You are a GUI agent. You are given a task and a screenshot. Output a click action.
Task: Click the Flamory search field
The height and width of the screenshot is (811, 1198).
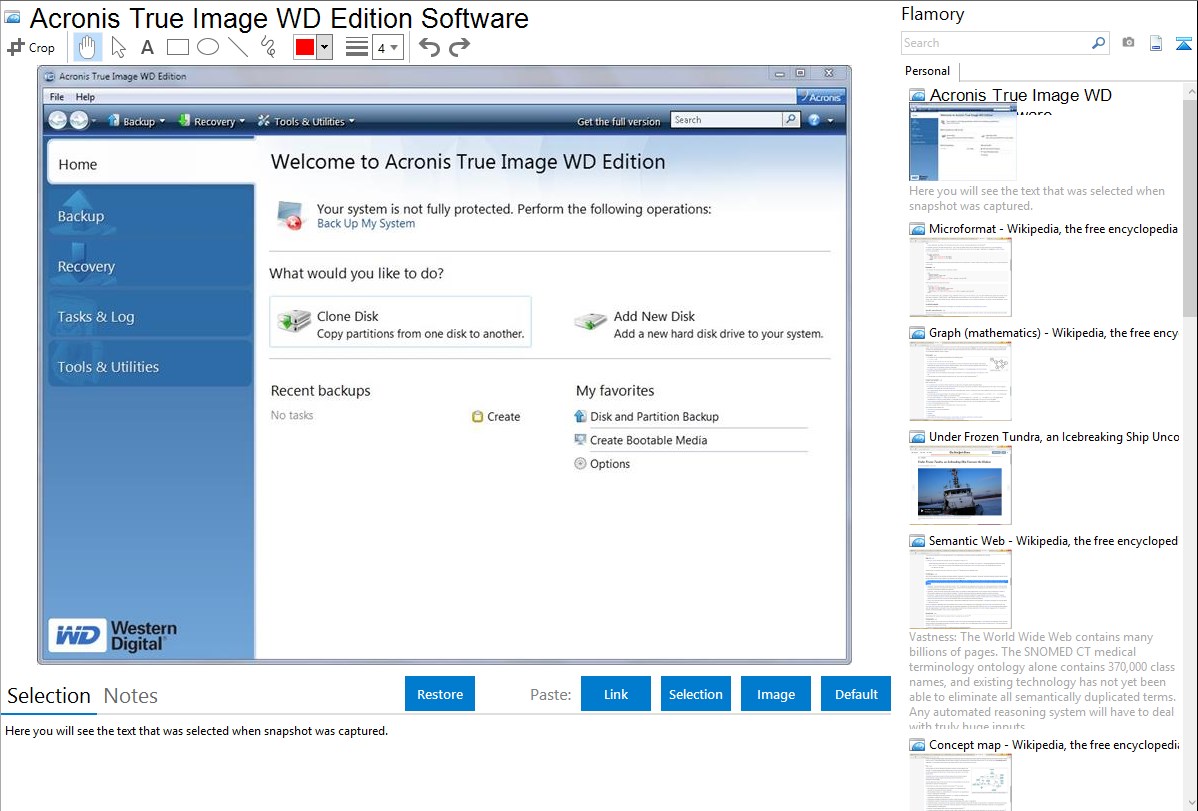996,43
